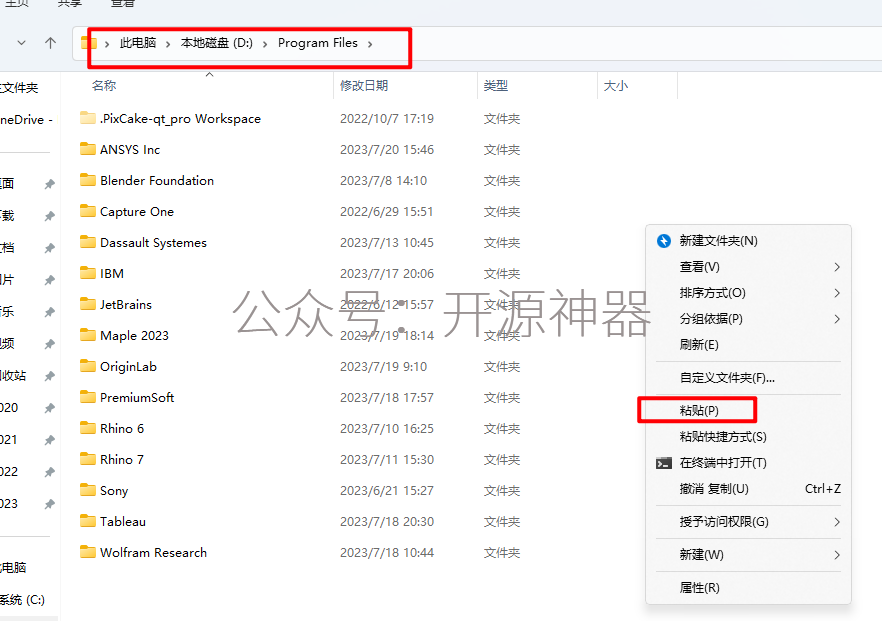
Task: Click the 2023/7/20 15:46 date cell
Action: pos(386,150)
